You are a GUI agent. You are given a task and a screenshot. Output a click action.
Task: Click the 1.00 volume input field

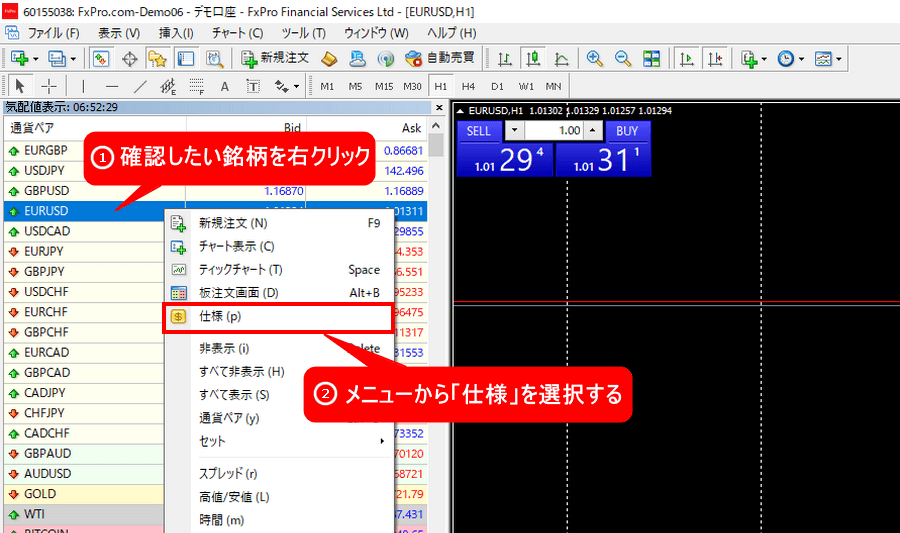pos(554,130)
